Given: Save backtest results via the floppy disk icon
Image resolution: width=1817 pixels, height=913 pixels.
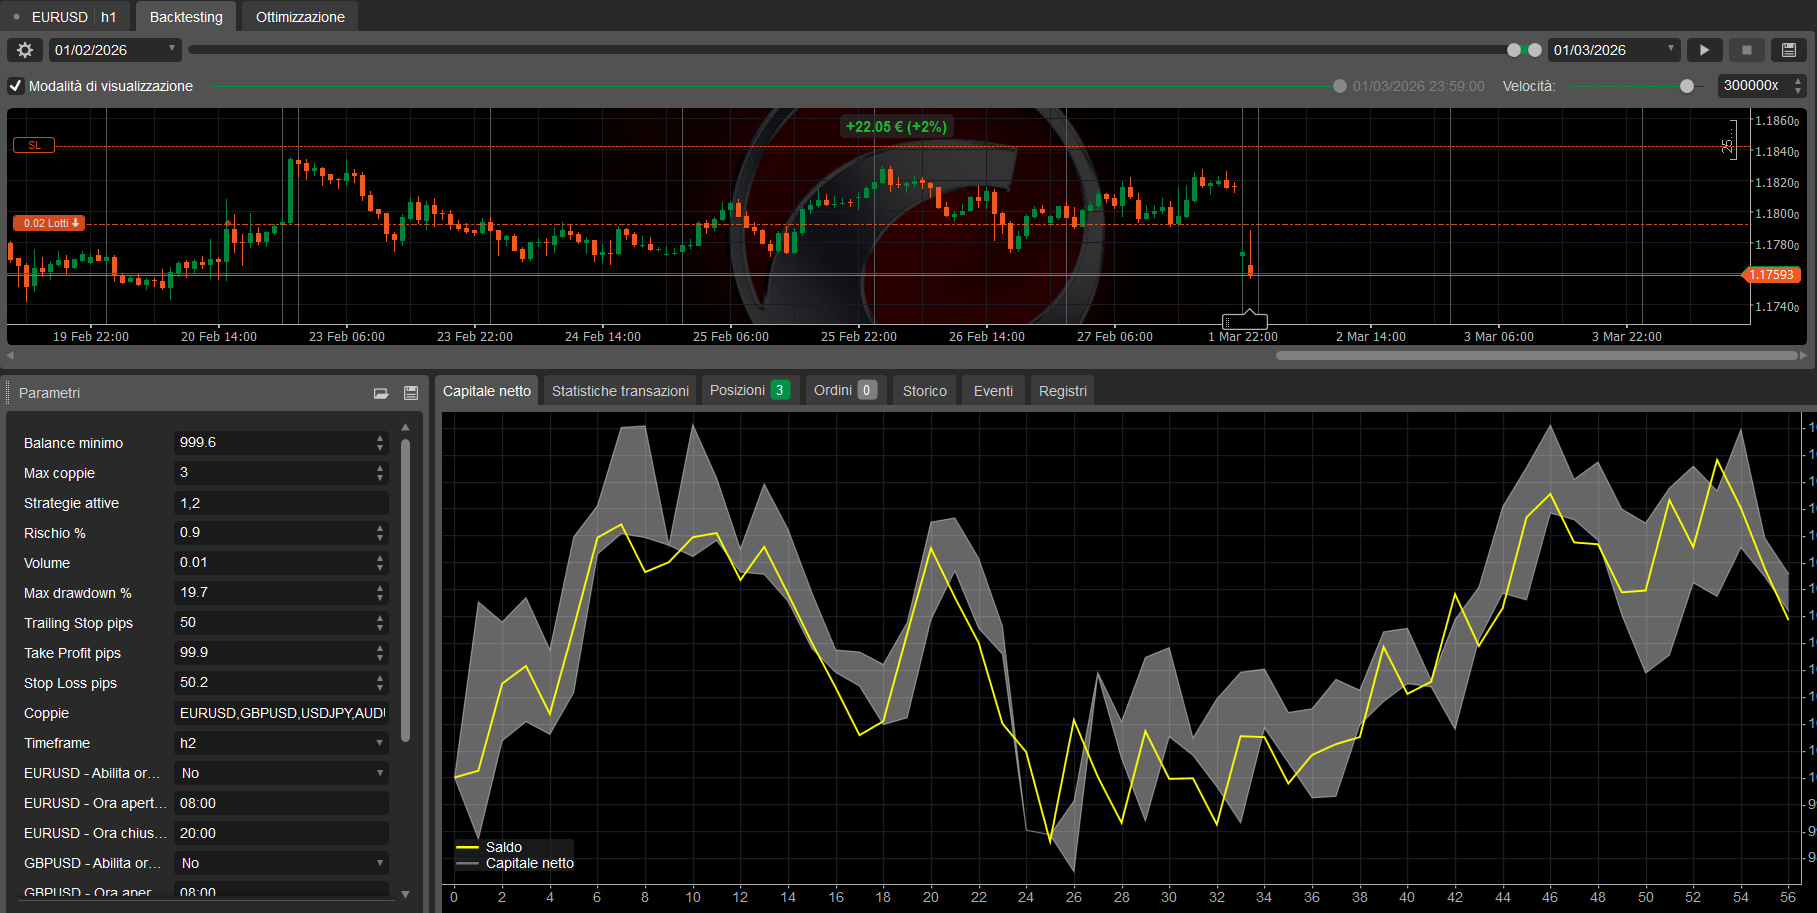Looking at the screenshot, I should click(x=1788, y=49).
